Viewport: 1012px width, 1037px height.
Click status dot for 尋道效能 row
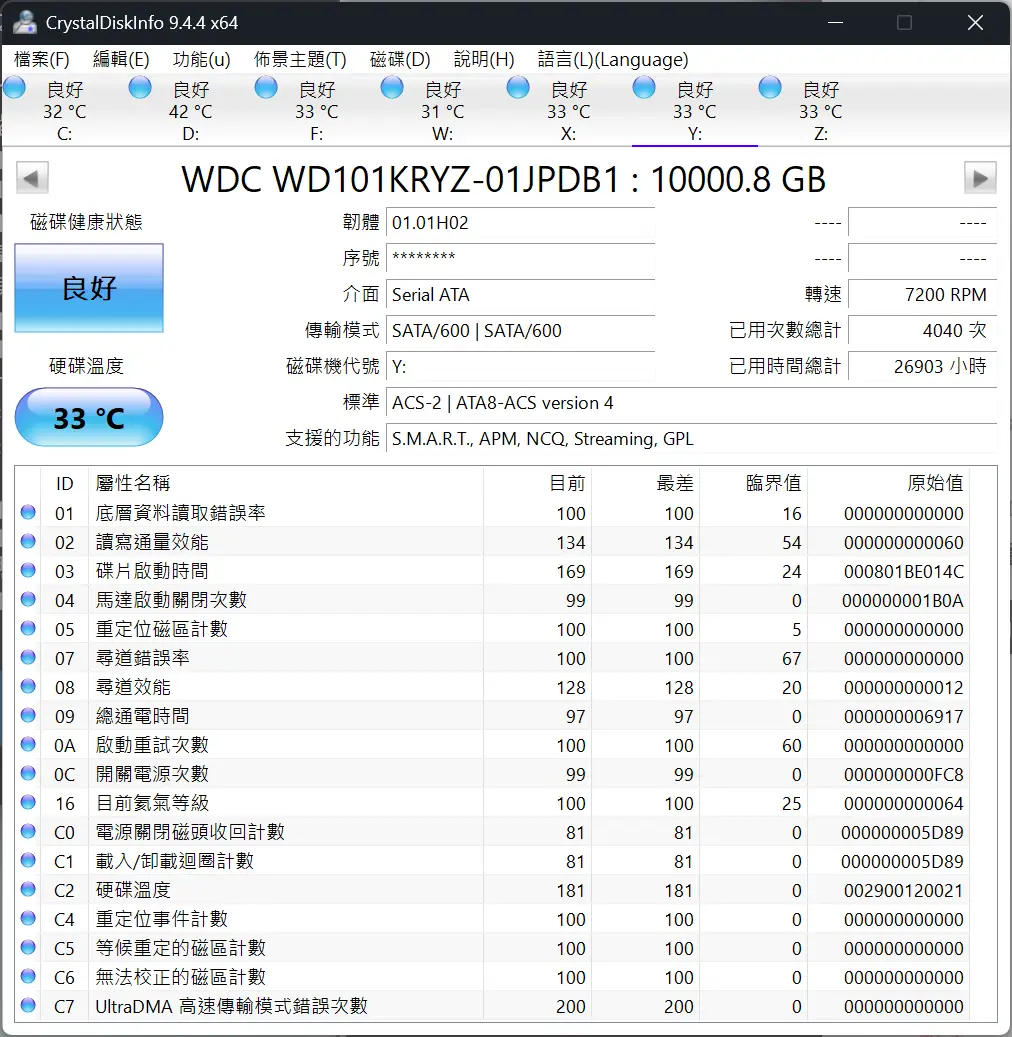[28, 686]
